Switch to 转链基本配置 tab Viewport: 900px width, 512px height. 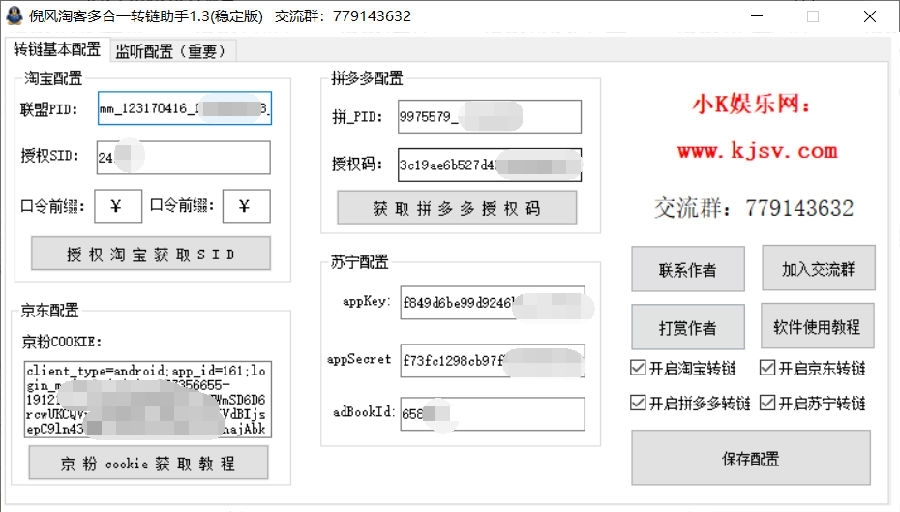pos(57,50)
